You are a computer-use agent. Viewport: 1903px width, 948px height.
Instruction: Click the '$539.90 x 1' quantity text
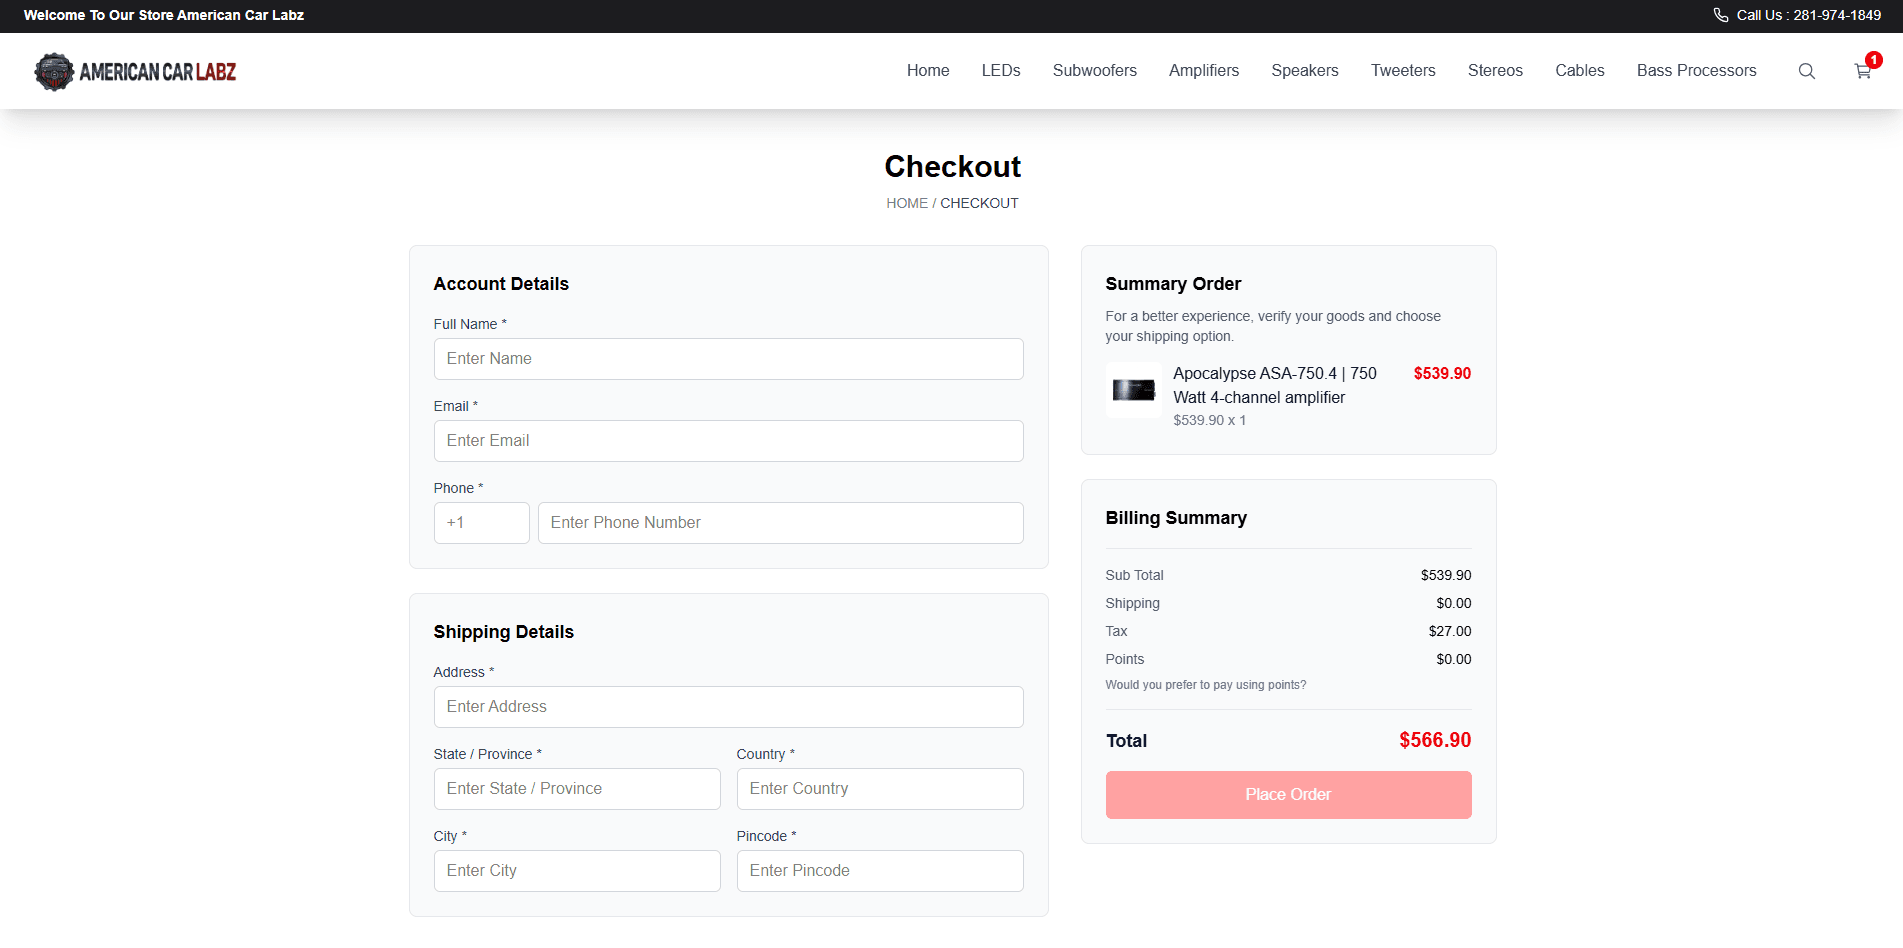(1210, 420)
